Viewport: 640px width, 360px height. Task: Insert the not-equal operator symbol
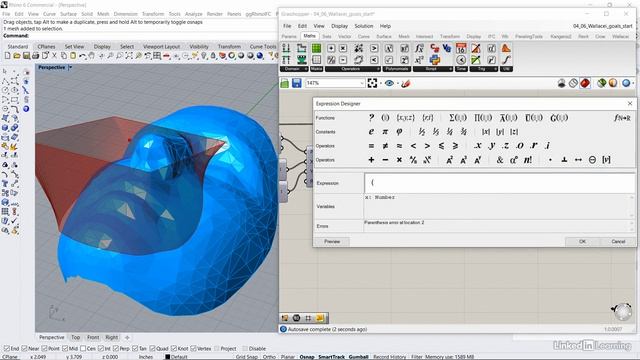pos(385,146)
